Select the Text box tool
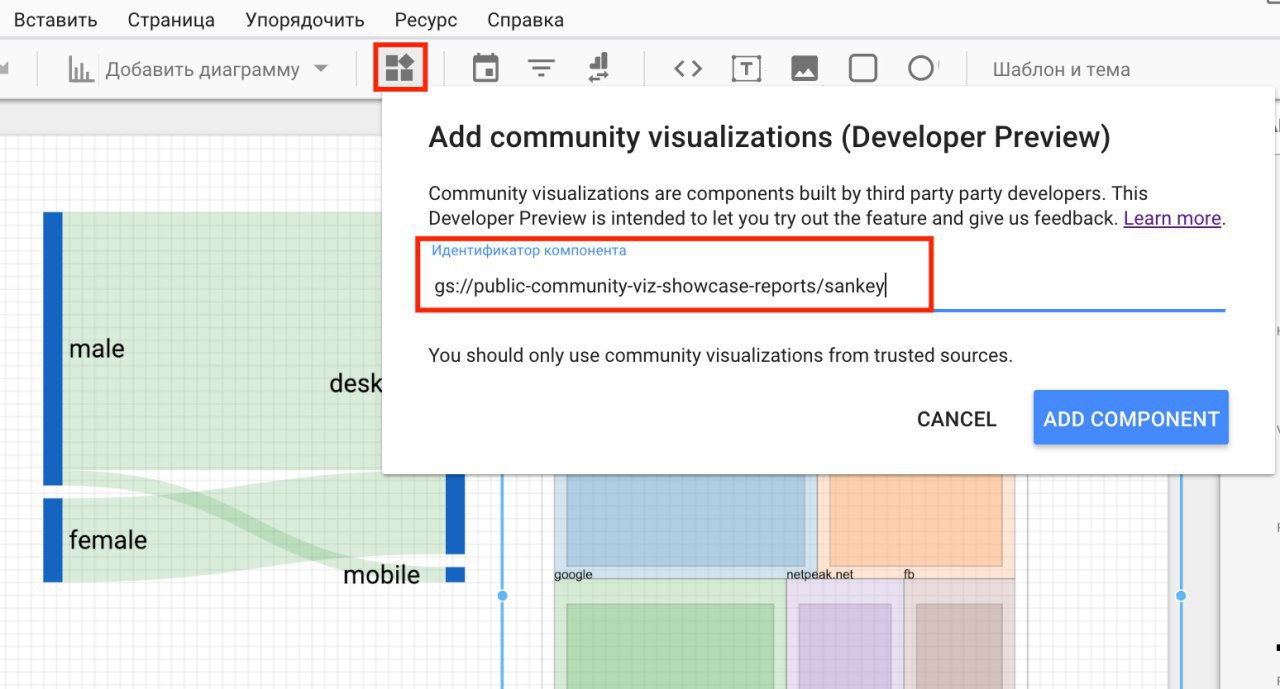 pyautogui.click(x=746, y=69)
